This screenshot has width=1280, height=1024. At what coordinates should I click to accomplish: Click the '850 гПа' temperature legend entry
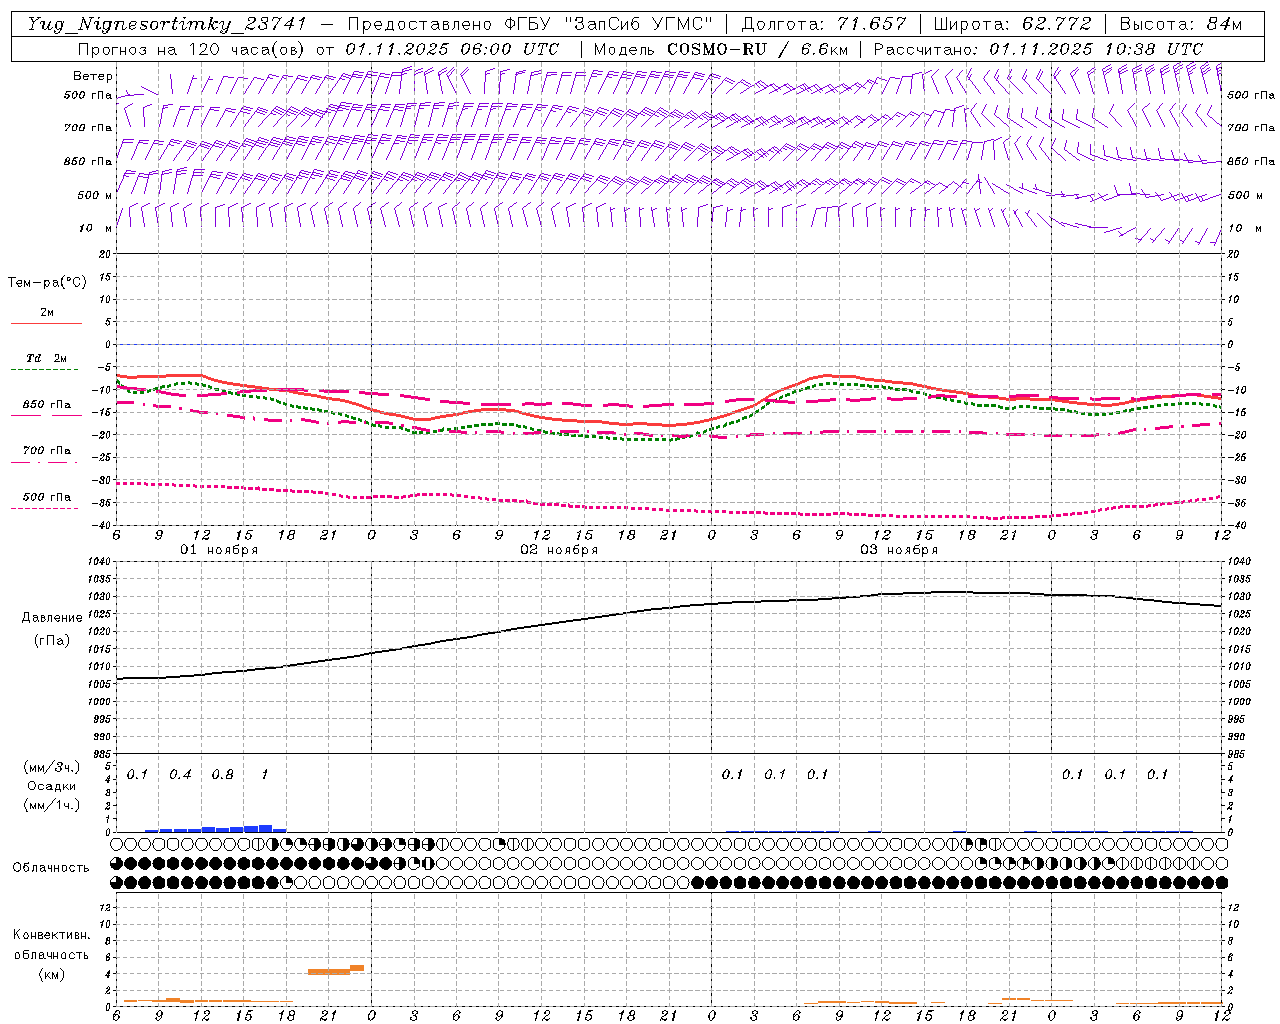point(47,405)
